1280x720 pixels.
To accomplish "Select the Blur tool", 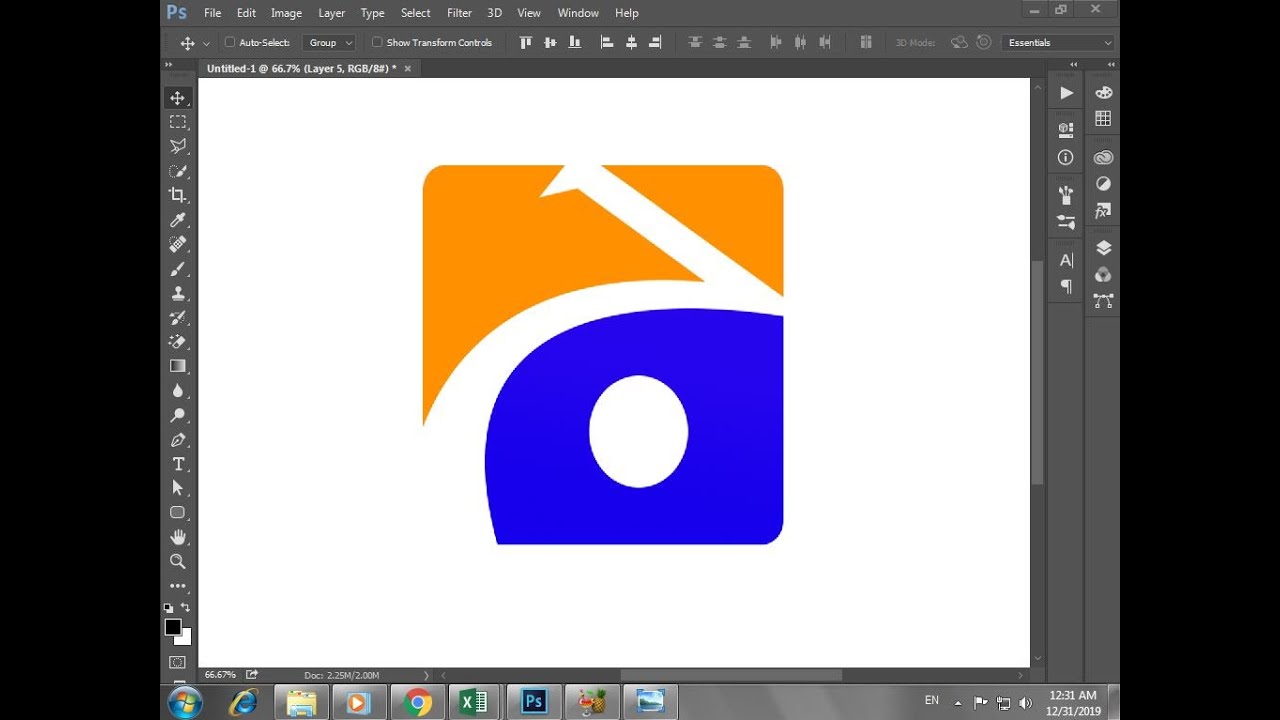I will coord(178,391).
